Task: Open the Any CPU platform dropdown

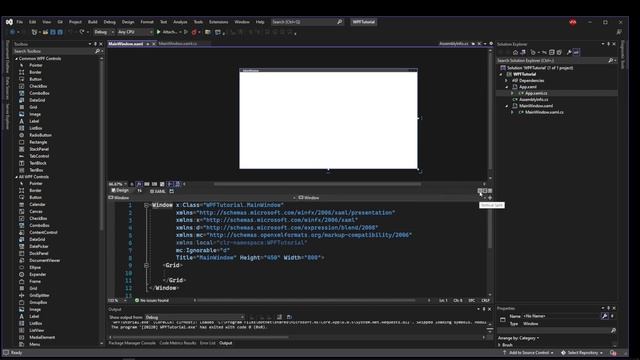Action: pos(135,32)
